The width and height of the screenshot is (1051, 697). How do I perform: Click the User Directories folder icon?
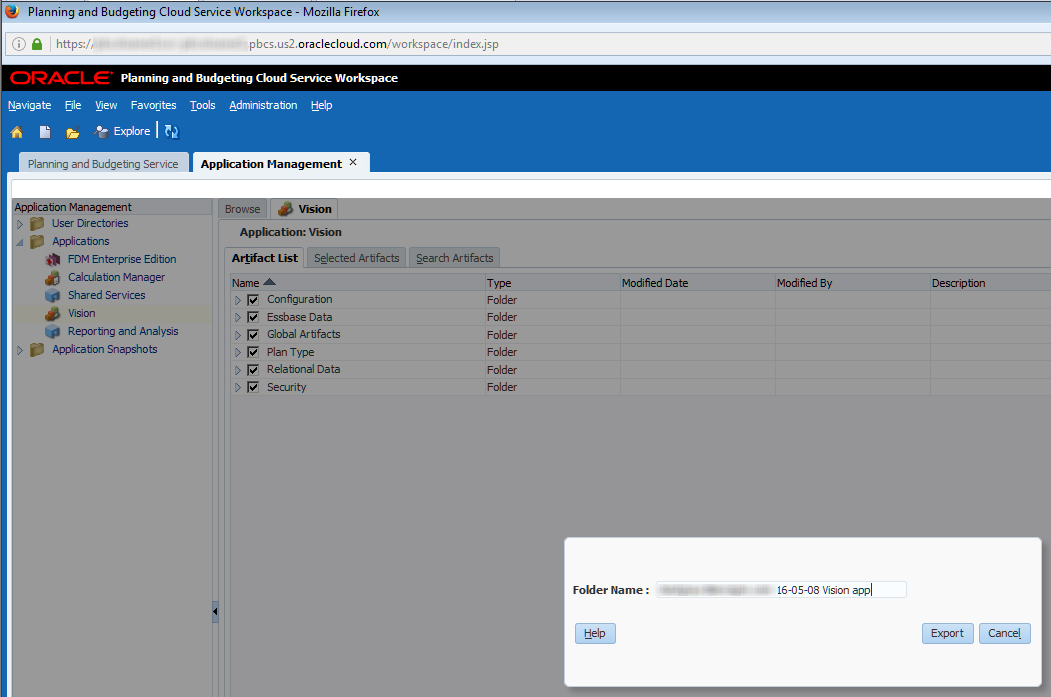[x=38, y=223]
